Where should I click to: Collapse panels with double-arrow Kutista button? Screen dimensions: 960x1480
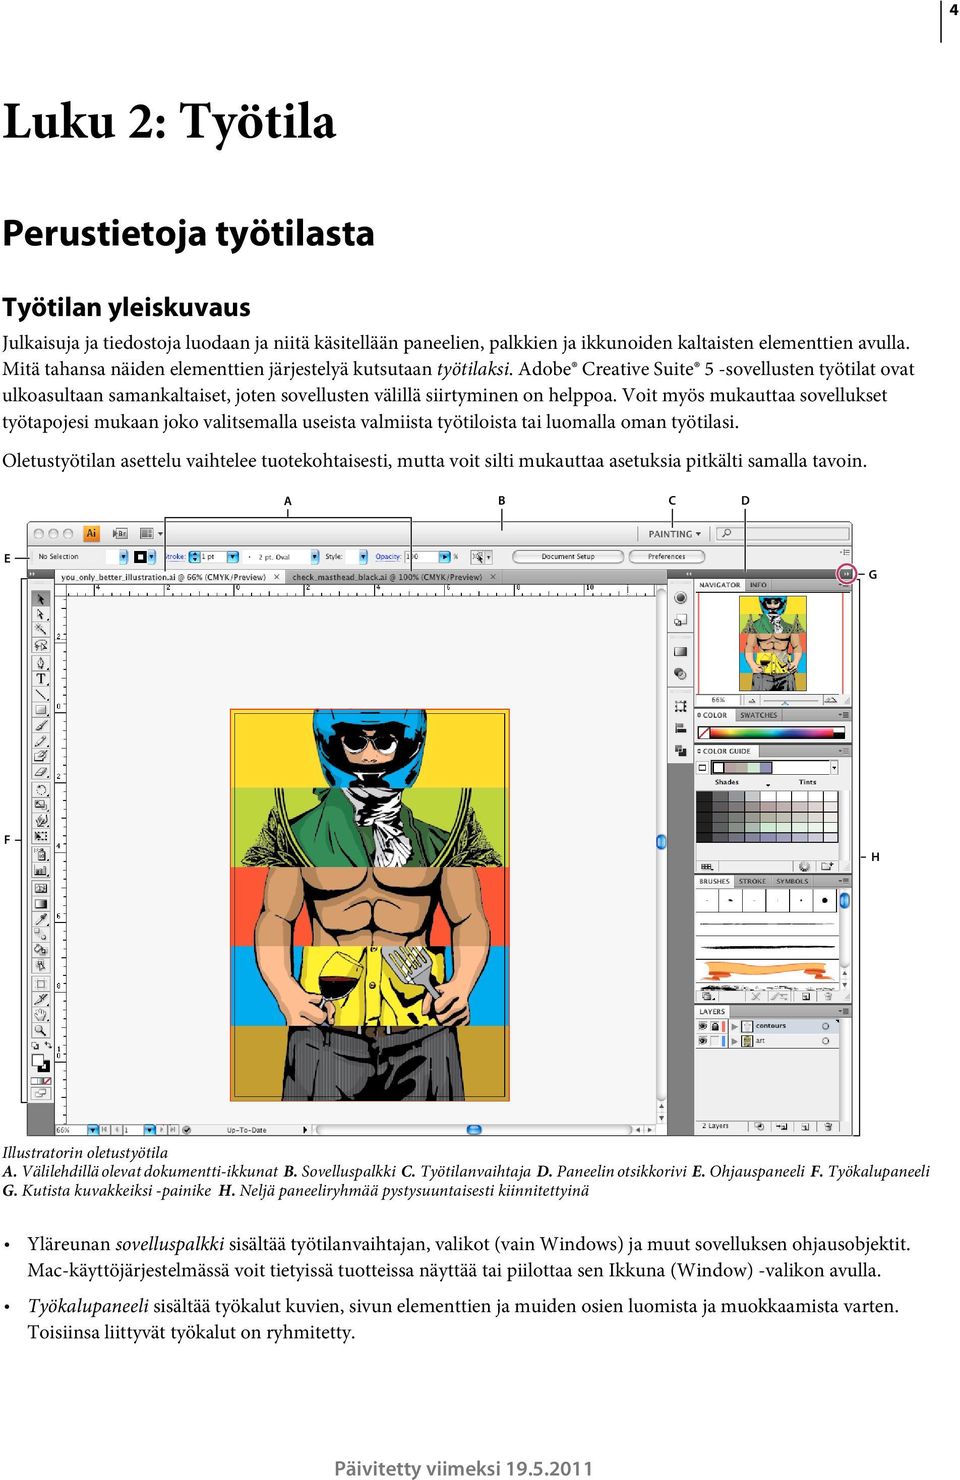[x=846, y=574]
